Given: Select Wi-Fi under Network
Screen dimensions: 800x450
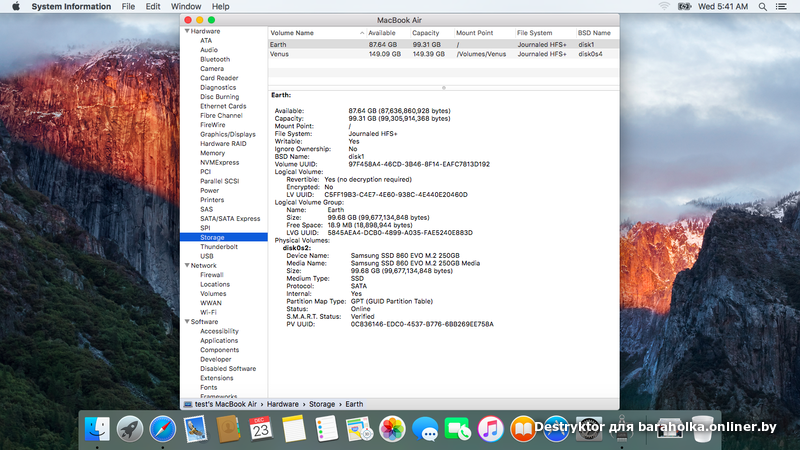Looking at the screenshot, I should click(208, 312).
